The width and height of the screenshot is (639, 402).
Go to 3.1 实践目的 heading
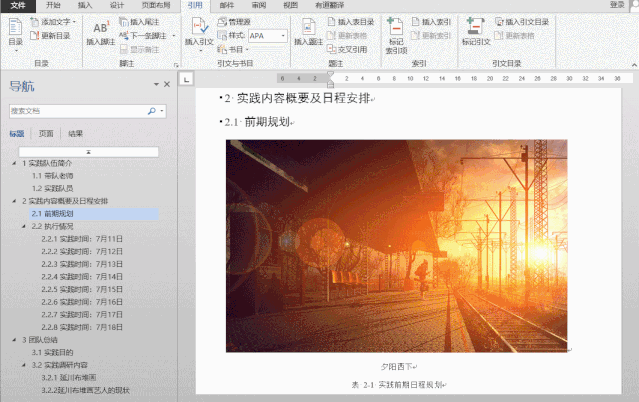[53, 352]
